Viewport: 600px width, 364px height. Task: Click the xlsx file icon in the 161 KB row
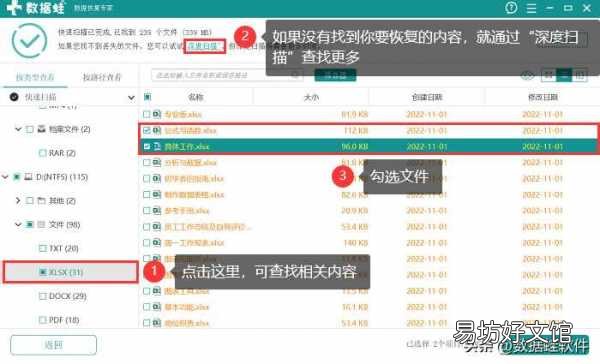(157, 307)
